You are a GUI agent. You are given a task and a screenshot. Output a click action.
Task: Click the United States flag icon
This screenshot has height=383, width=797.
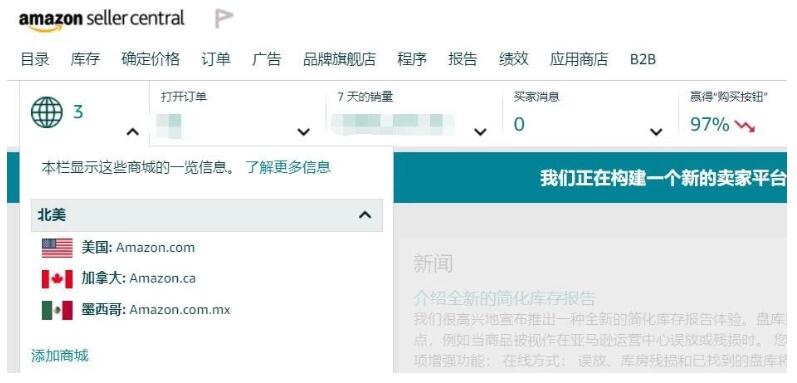(x=57, y=248)
